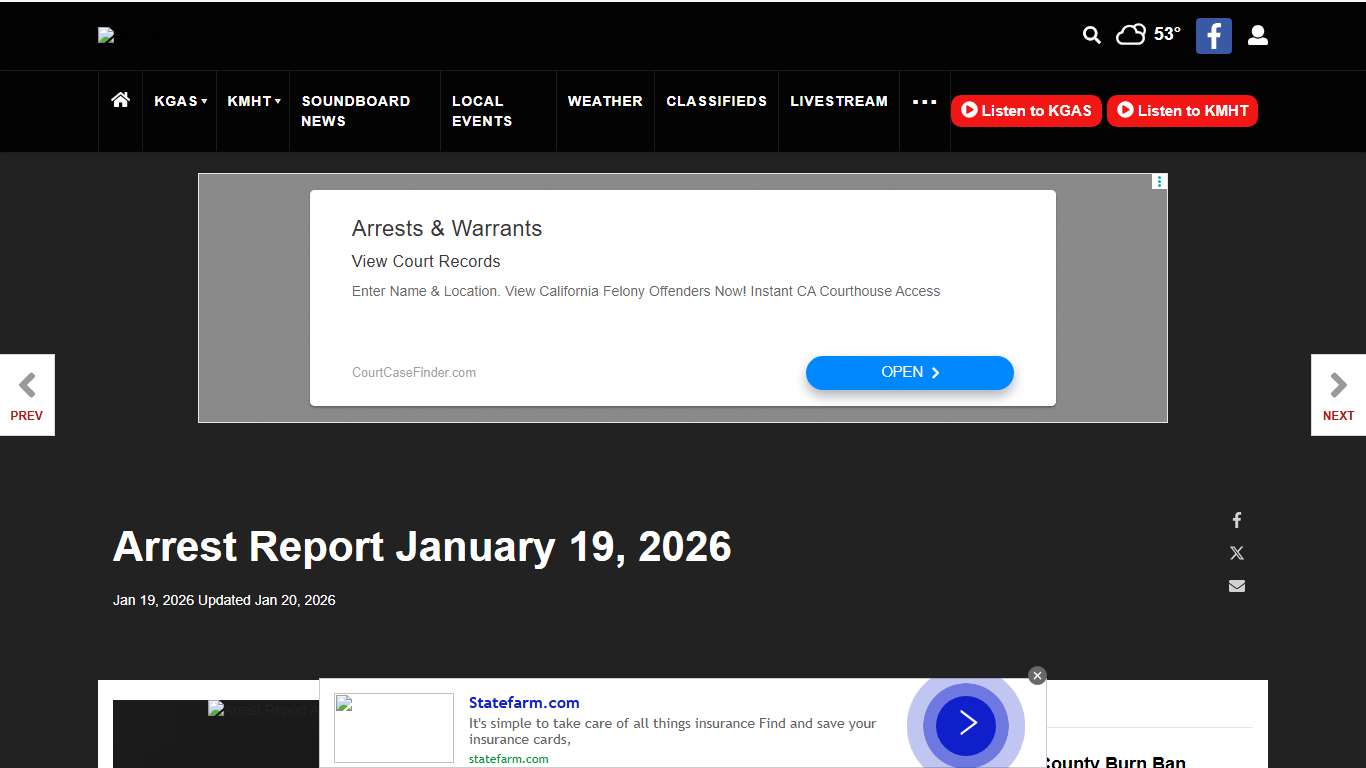Click the weather cloud icon showing 53°
Screen dimensions: 1366x768
point(1131,34)
